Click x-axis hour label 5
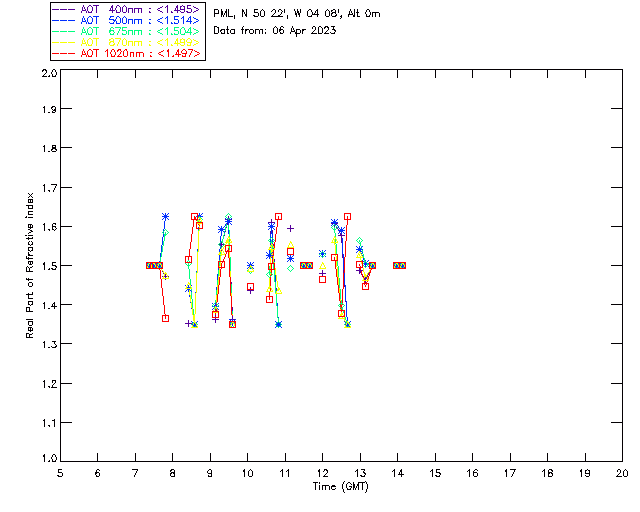The image size is (640, 512). [60, 473]
